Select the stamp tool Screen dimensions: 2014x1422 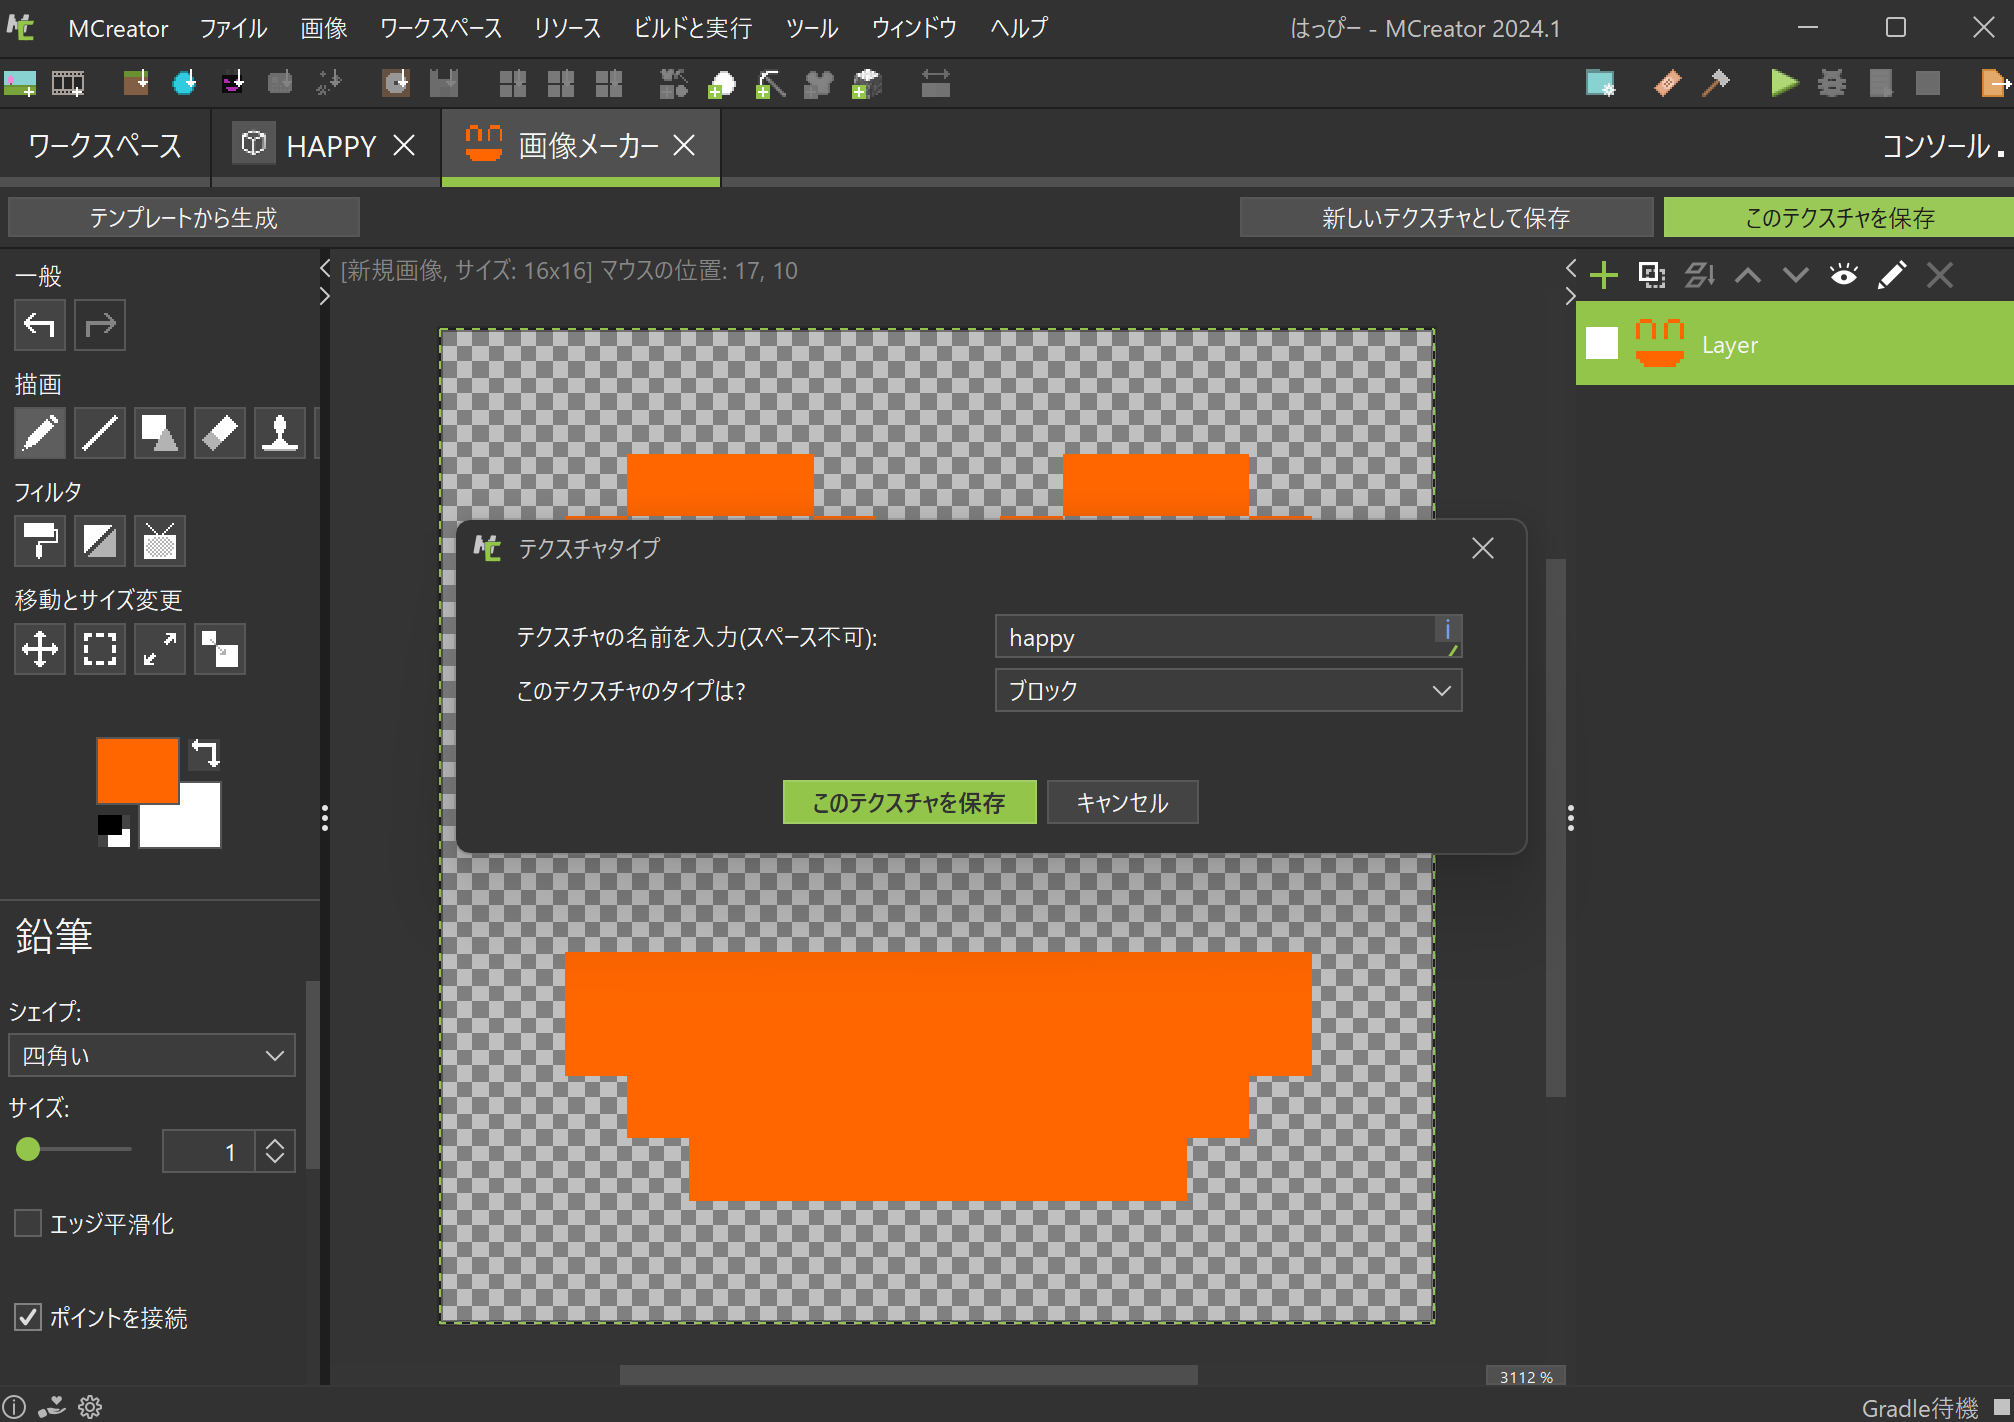coord(280,433)
